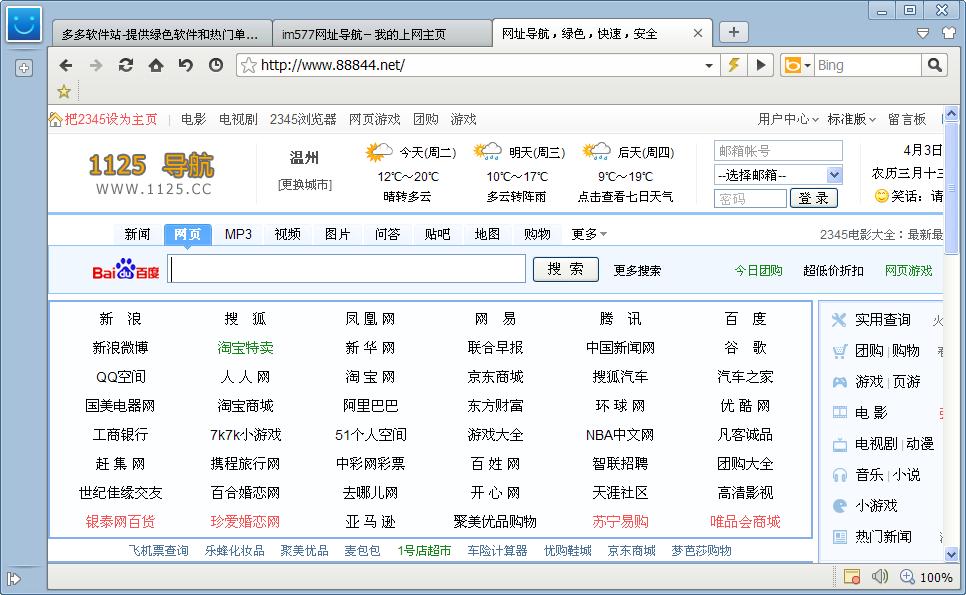Screen dimensions: 966x595
Task: Click the 邮箱帐号 input field
Action: pyautogui.click(x=778, y=151)
